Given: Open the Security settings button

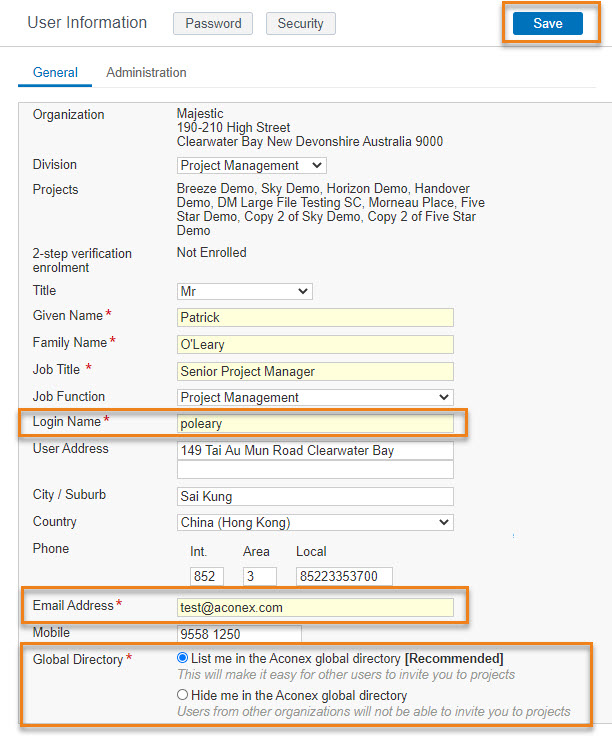Looking at the screenshot, I should (x=300, y=24).
